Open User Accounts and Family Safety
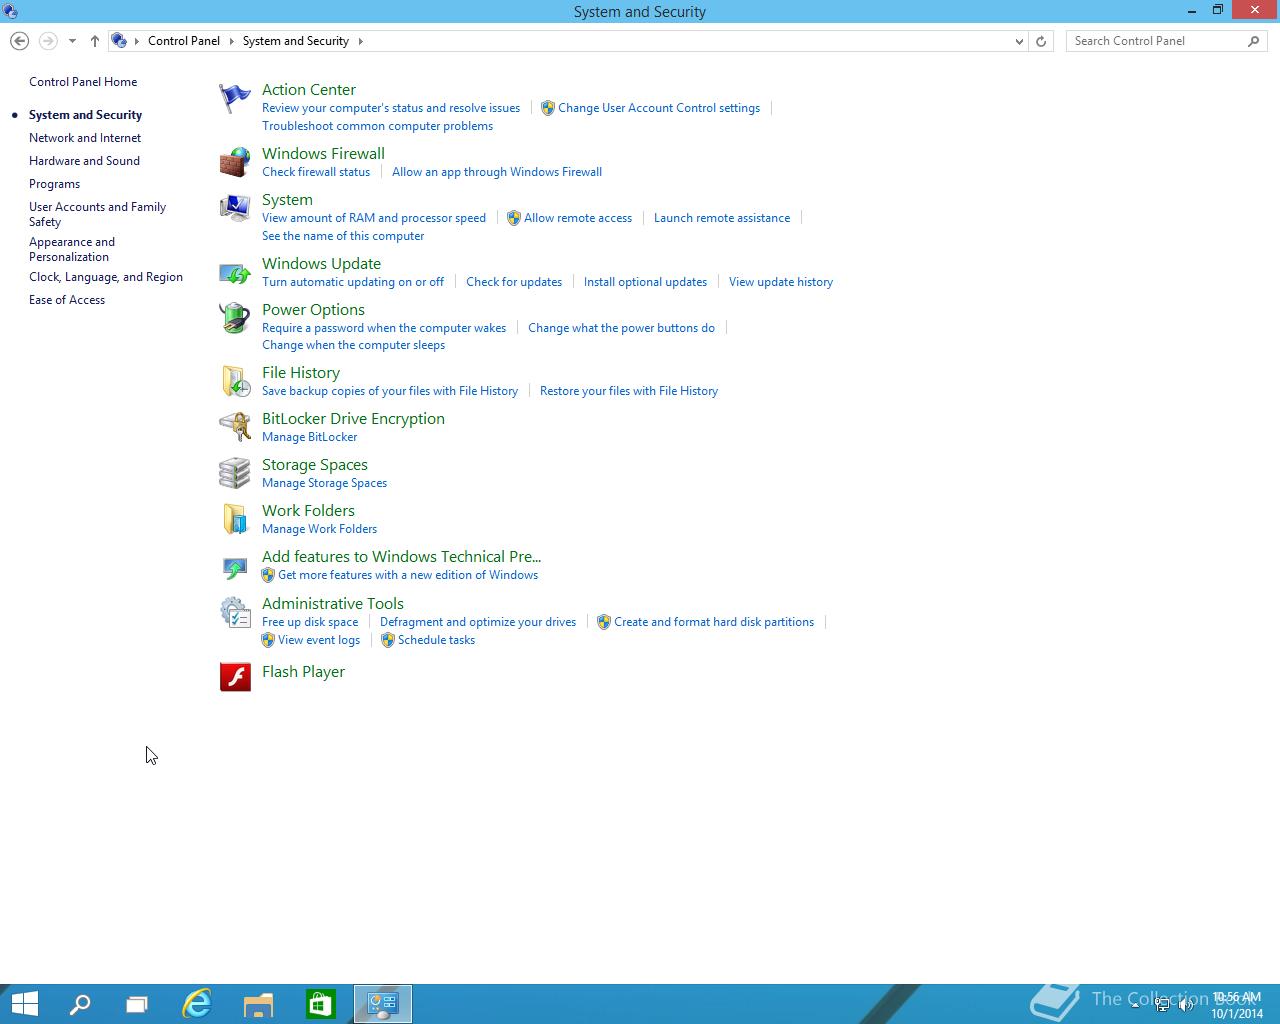 (x=97, y=214)
